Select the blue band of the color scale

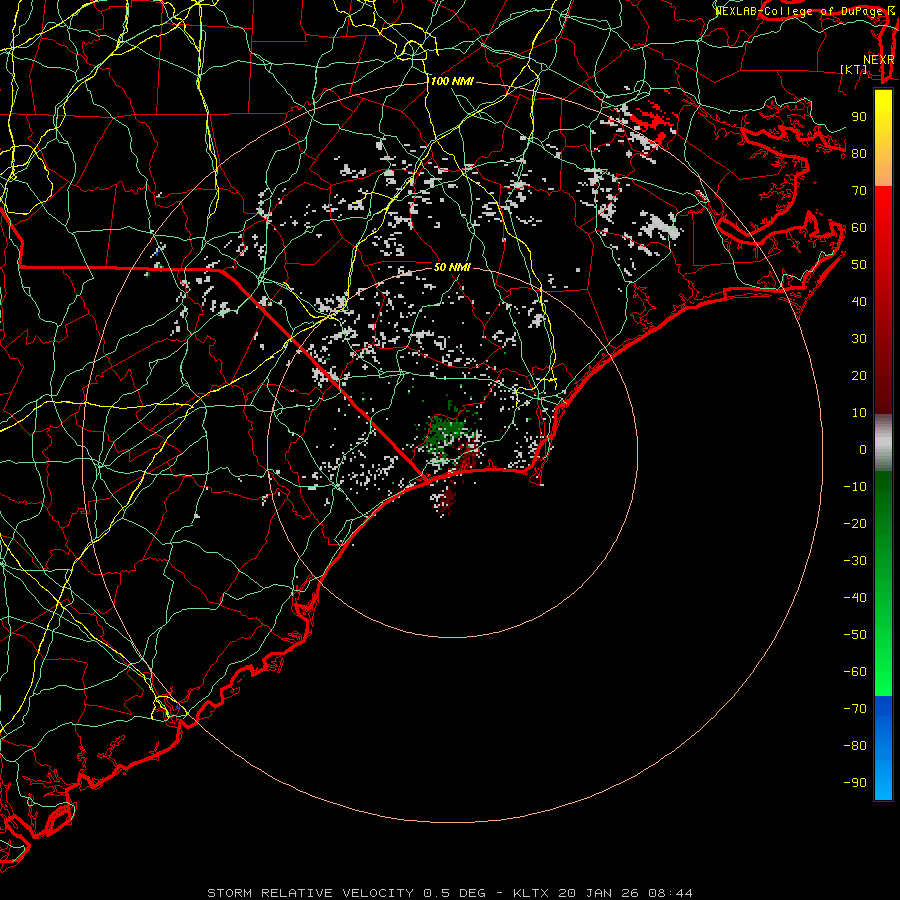(x=883, y=748)
